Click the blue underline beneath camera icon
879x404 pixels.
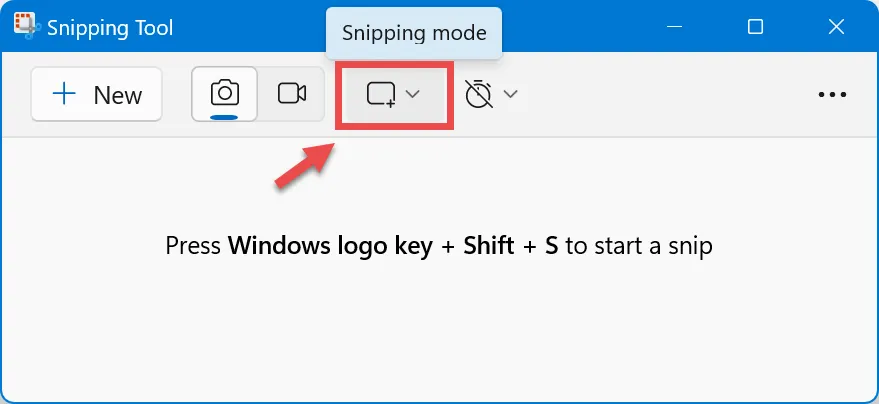[x=224, y=116]
